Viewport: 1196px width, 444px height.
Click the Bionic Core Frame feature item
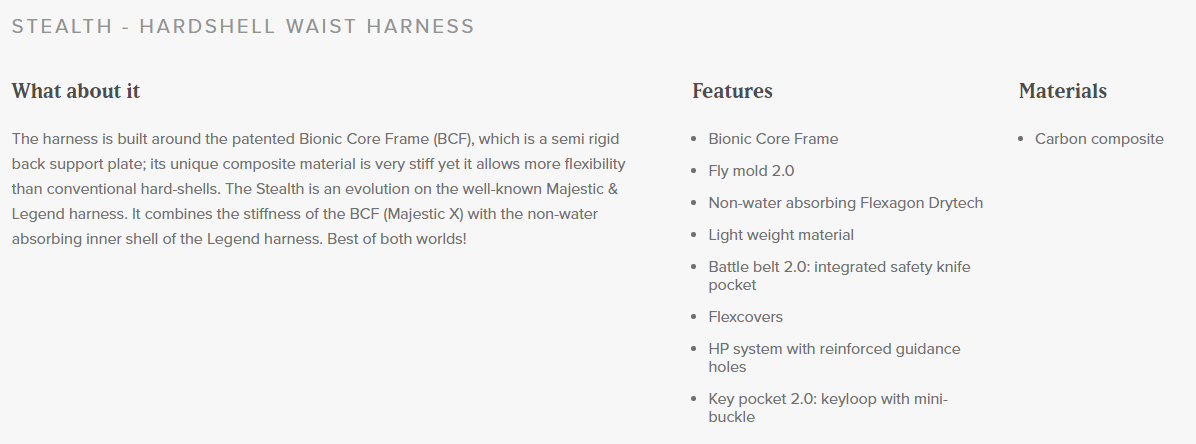(773, 139)
